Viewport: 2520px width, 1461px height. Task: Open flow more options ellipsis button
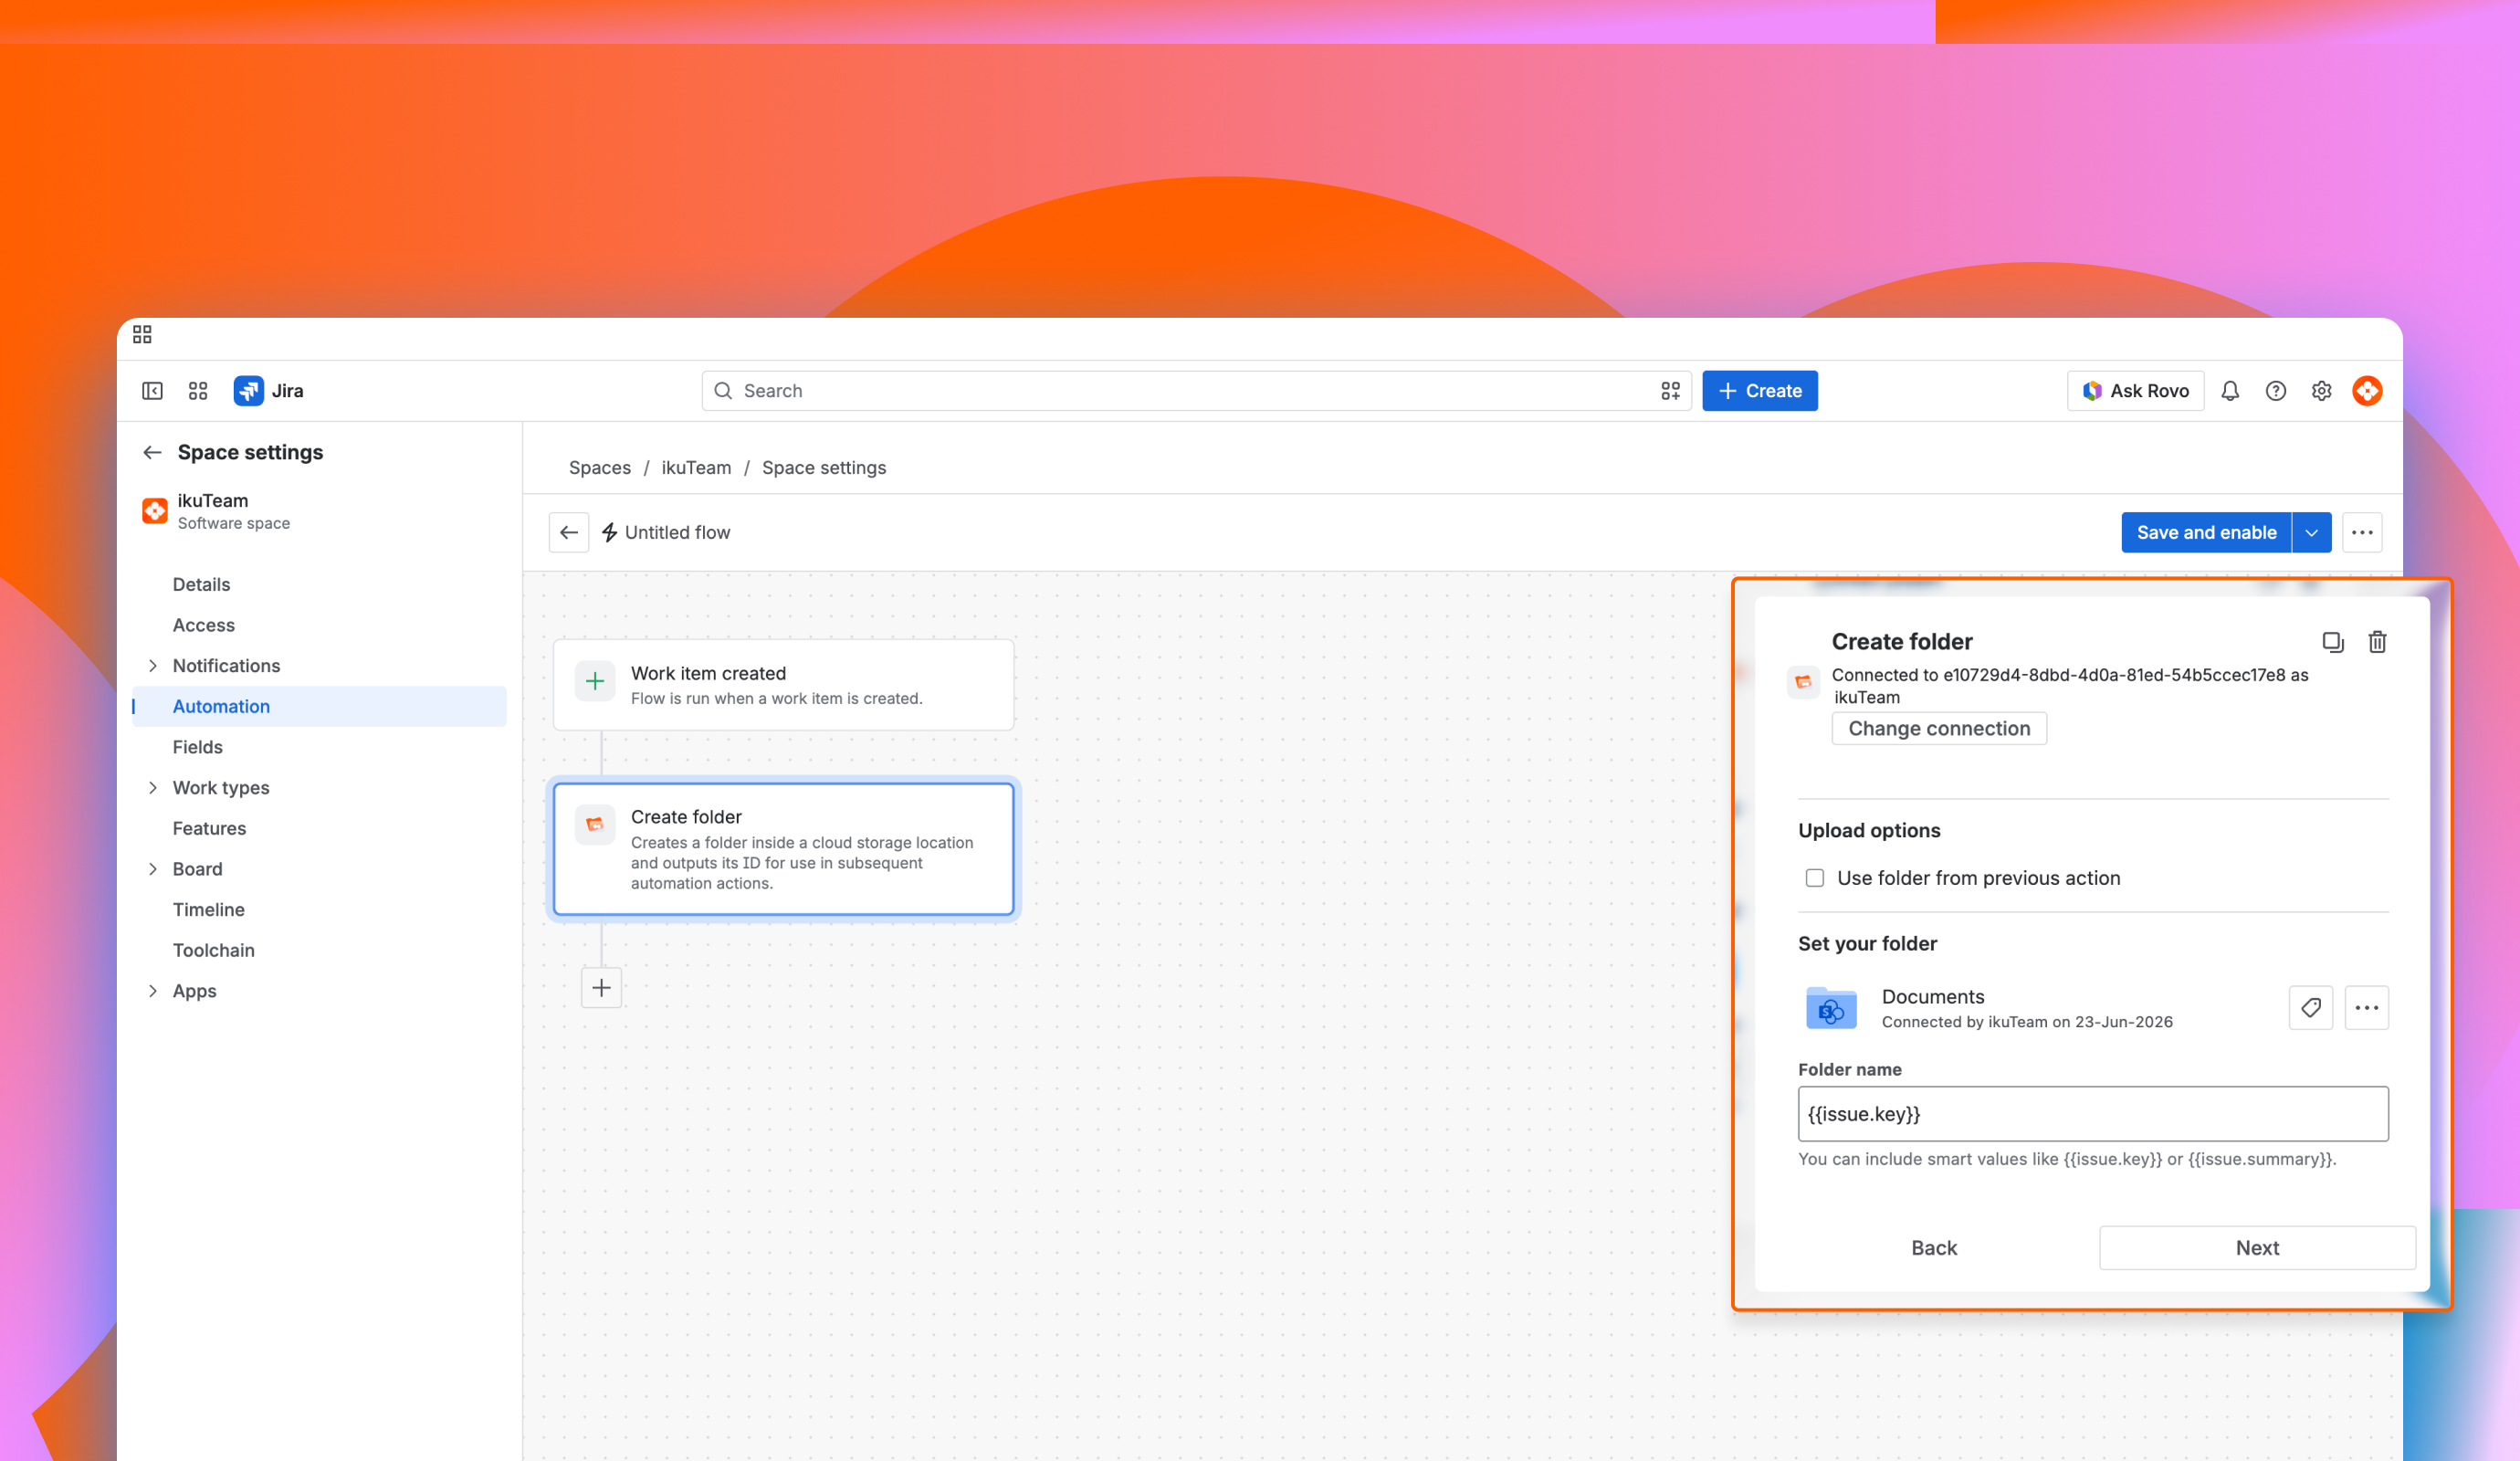(2362, 533)
